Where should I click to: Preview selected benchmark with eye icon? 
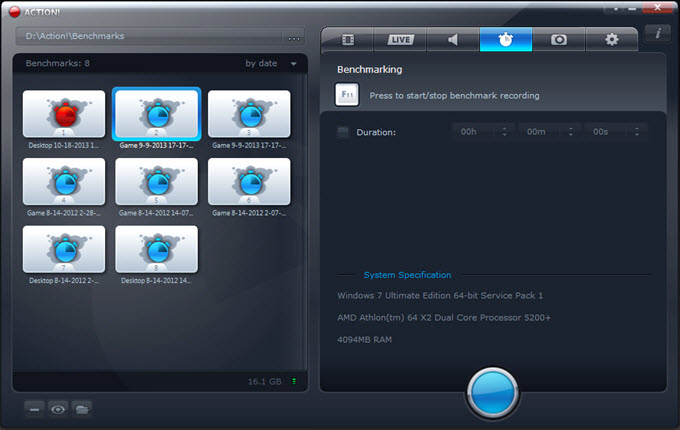pyautogui.click(x=58, y=409)
